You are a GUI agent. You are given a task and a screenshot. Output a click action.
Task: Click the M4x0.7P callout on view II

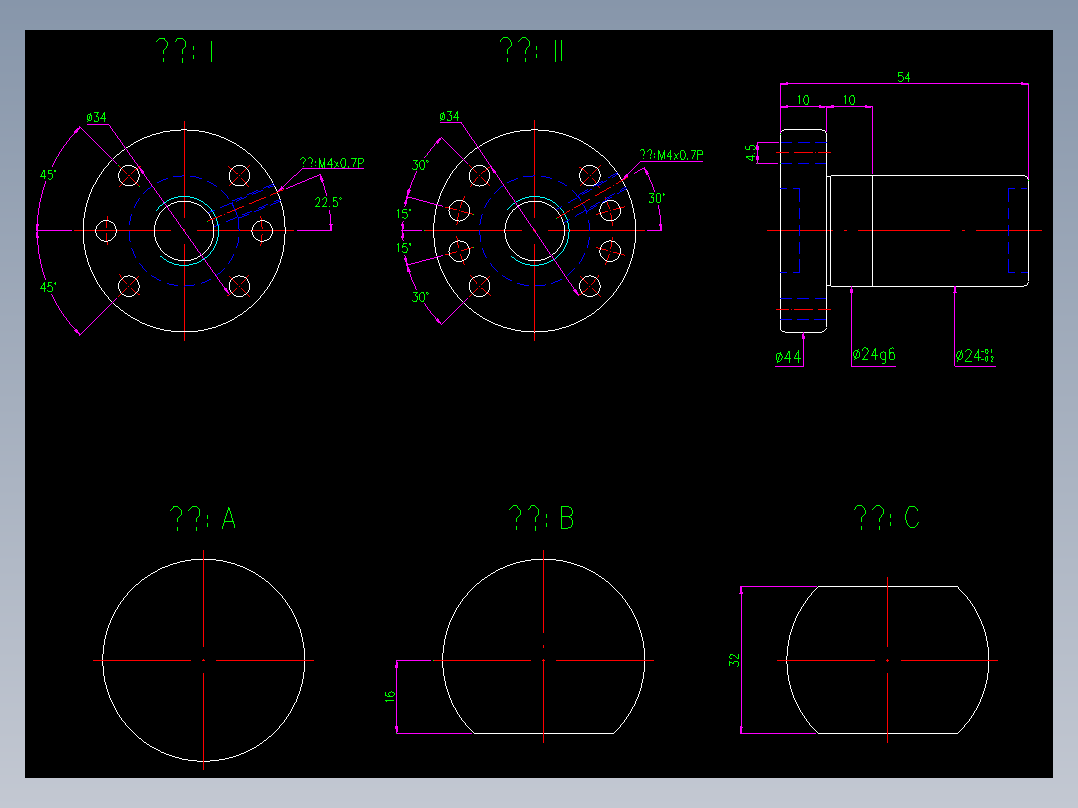(672, 153)
